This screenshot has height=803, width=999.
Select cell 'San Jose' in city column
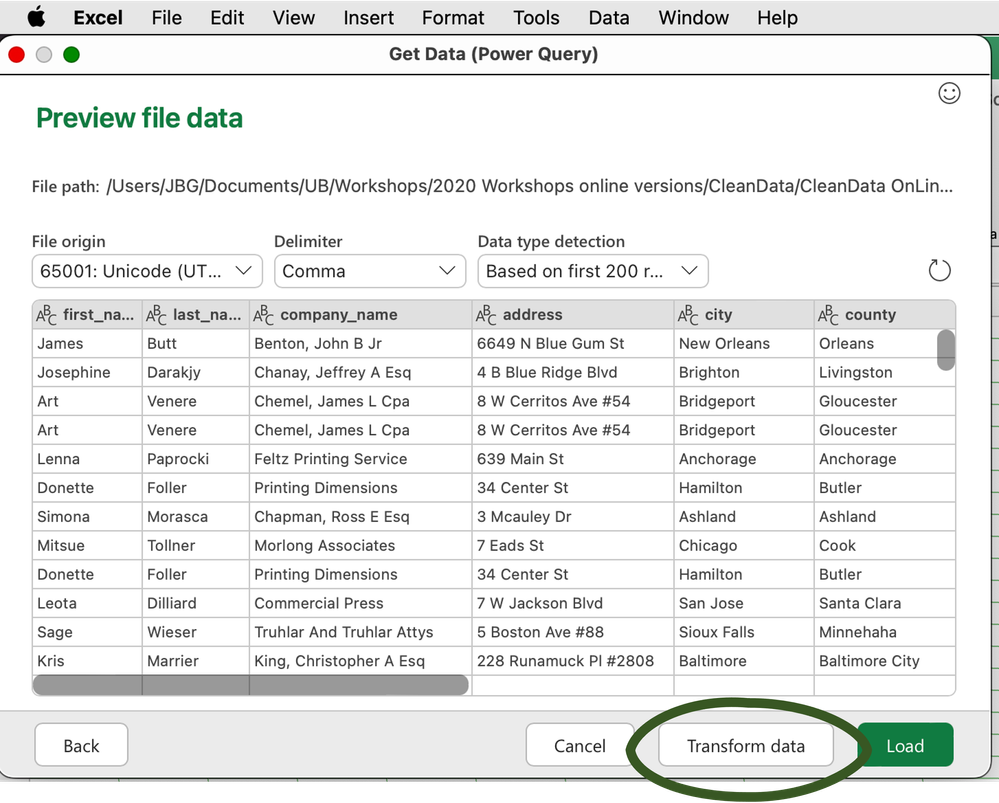(x=744, y=603)
